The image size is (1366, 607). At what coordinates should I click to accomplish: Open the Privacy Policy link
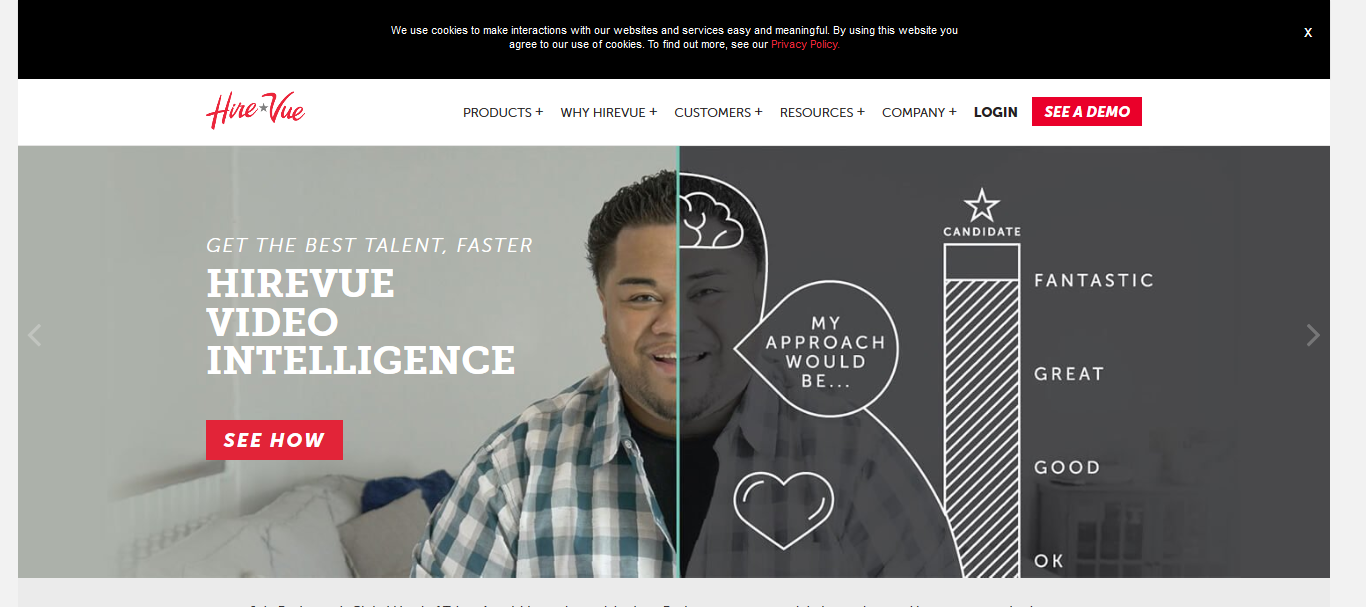click(805, 44)
